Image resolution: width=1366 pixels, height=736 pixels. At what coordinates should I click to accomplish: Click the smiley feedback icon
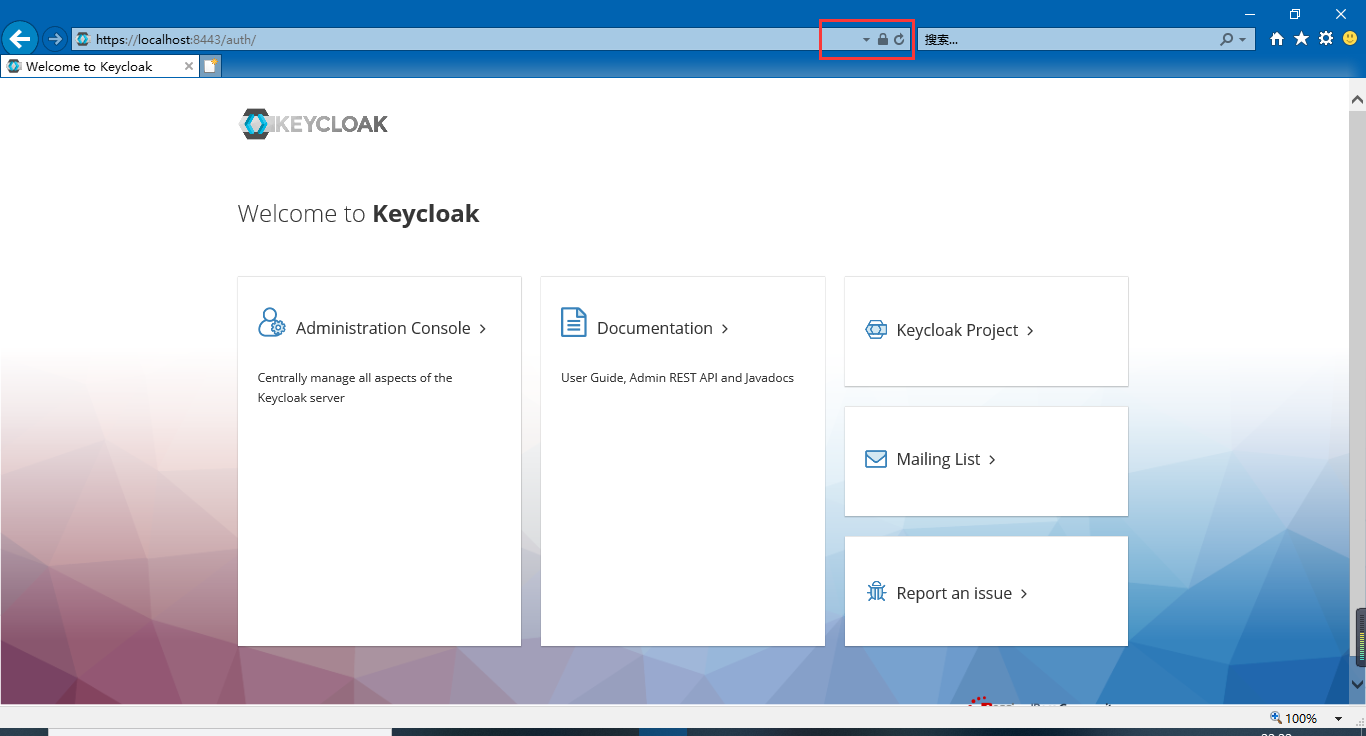pyautogui.click(x=1350, y=38)
